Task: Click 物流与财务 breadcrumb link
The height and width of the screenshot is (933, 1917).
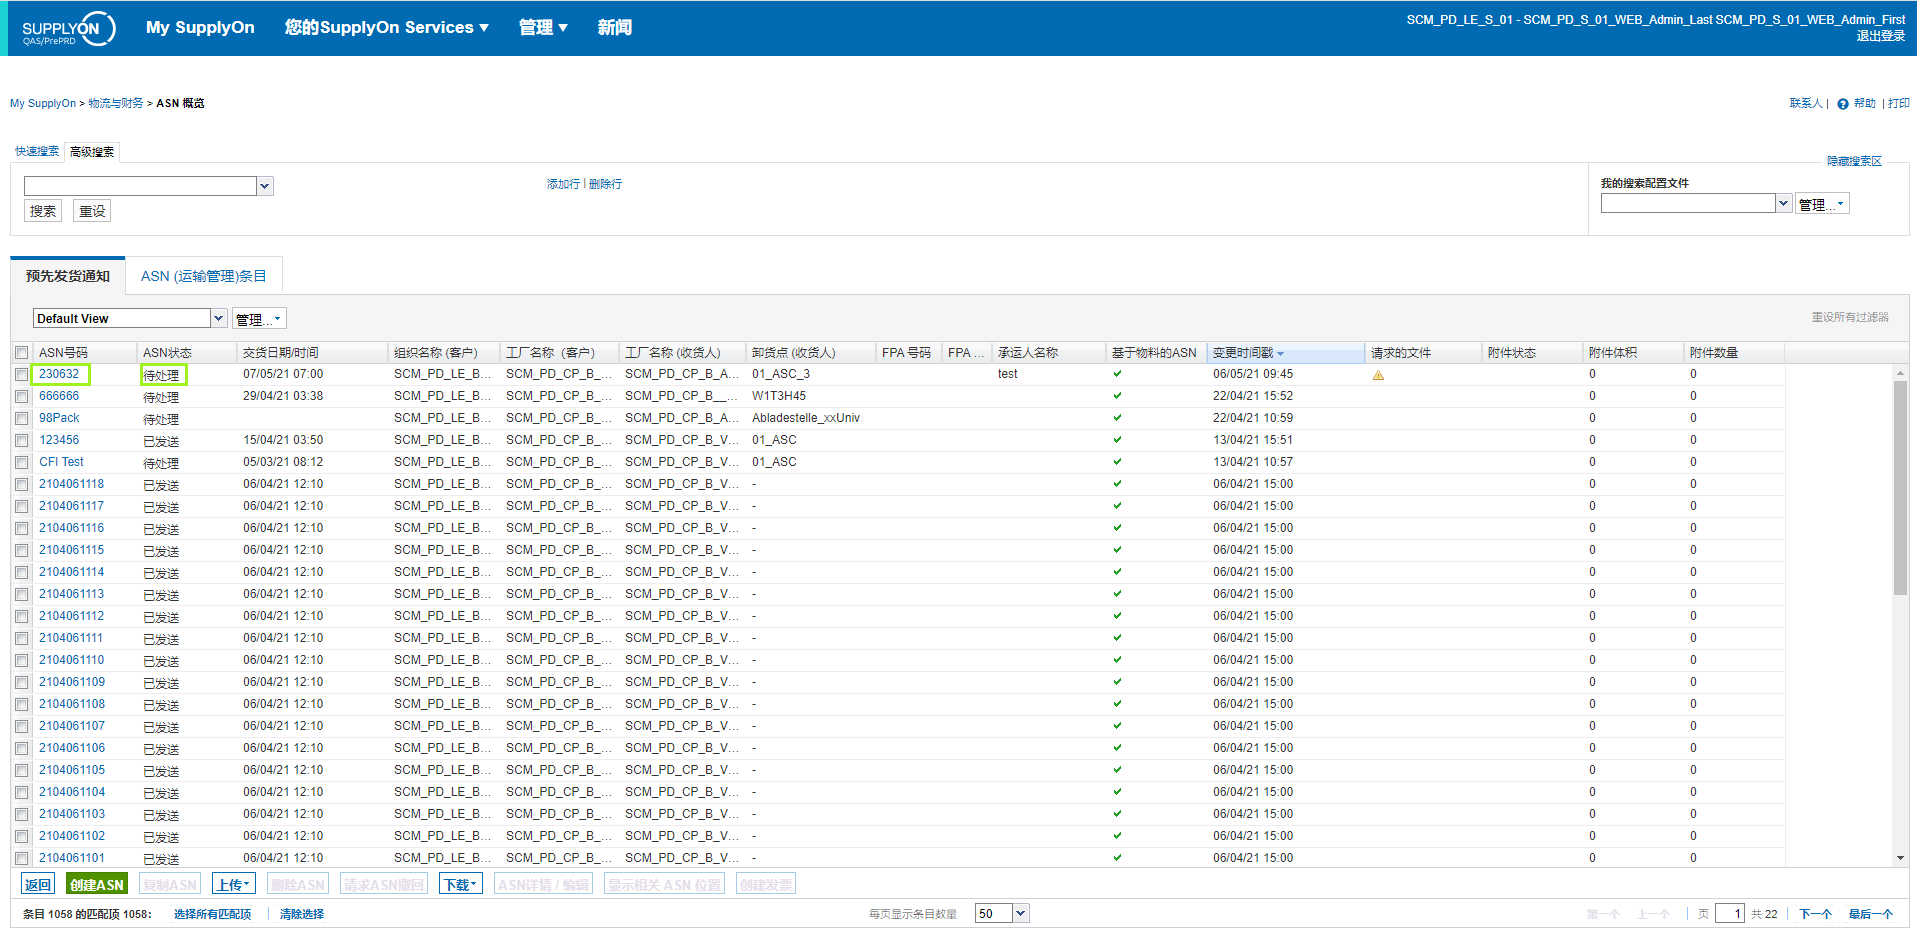Action: coord(116,103)
